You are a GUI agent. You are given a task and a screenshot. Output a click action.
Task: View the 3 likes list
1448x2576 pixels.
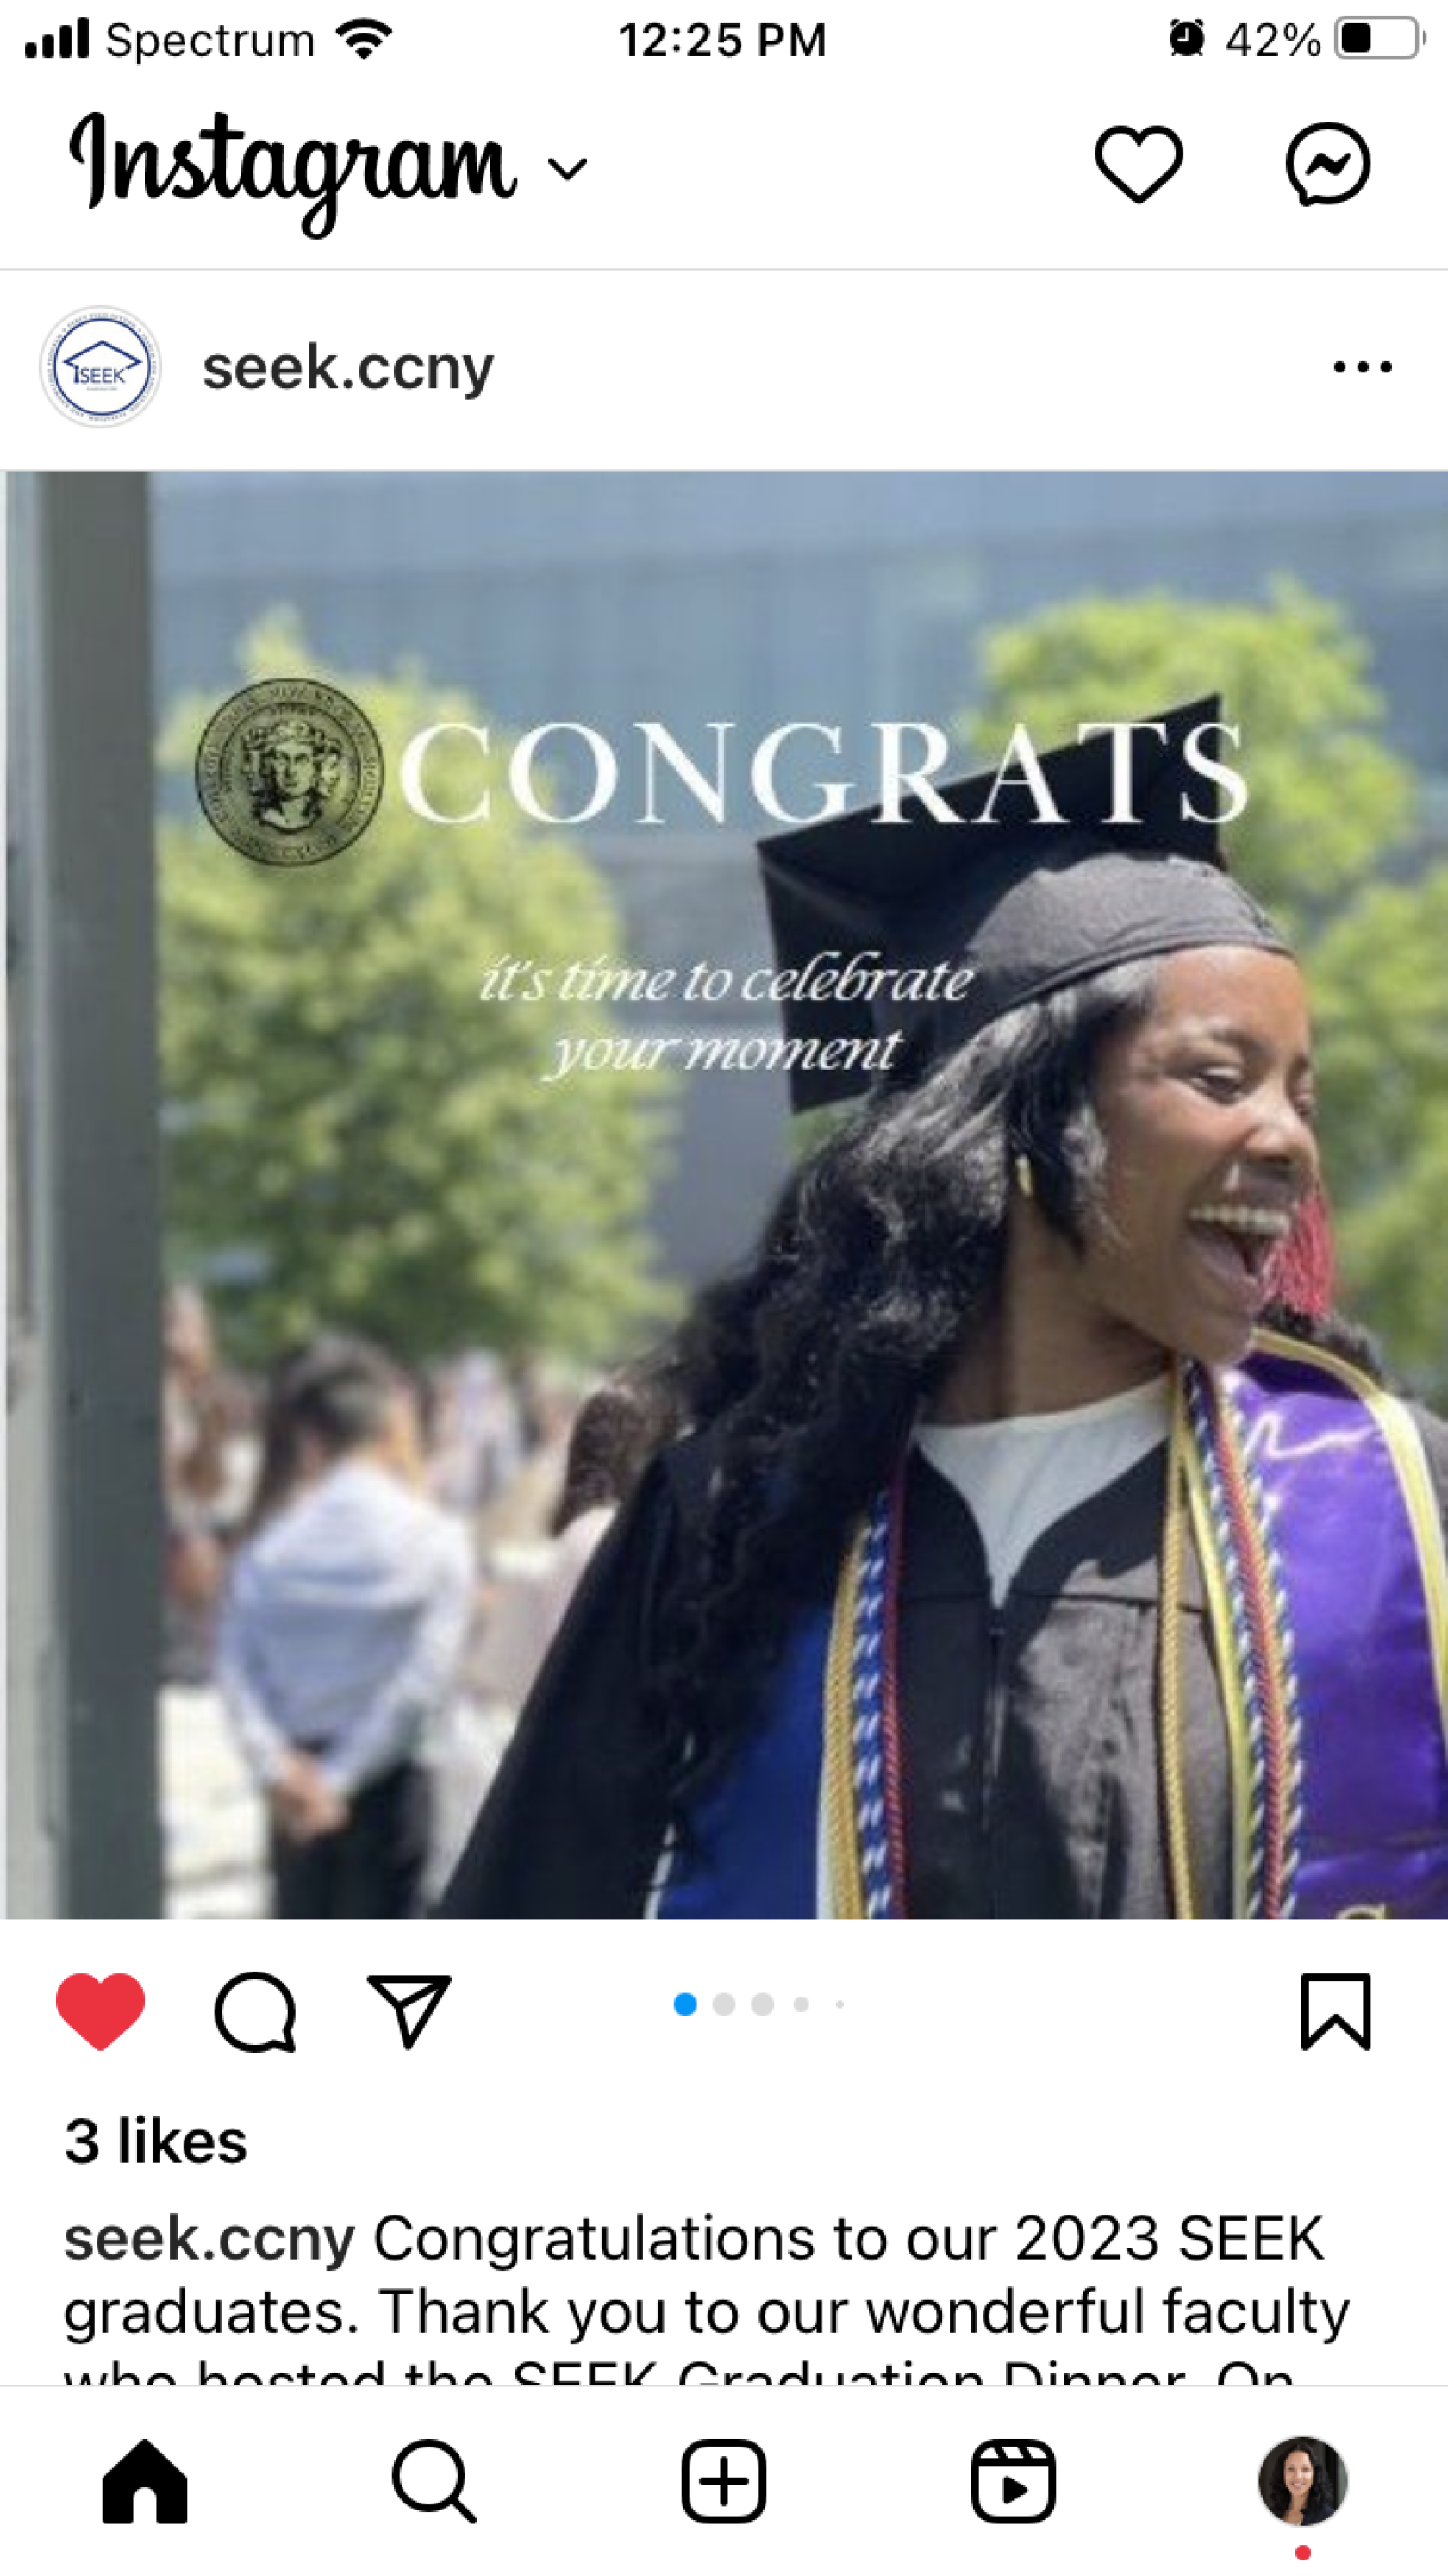click(156, 2142)
